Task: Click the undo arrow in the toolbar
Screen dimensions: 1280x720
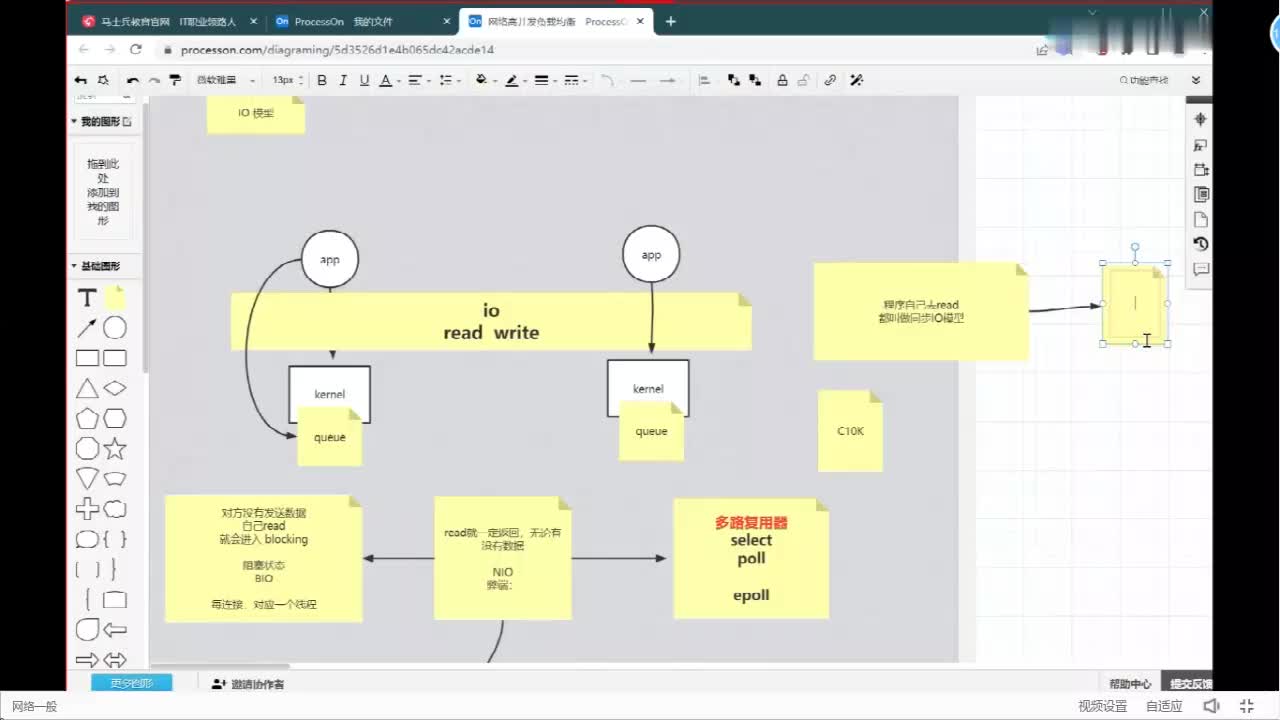Action: coord(133,80)
